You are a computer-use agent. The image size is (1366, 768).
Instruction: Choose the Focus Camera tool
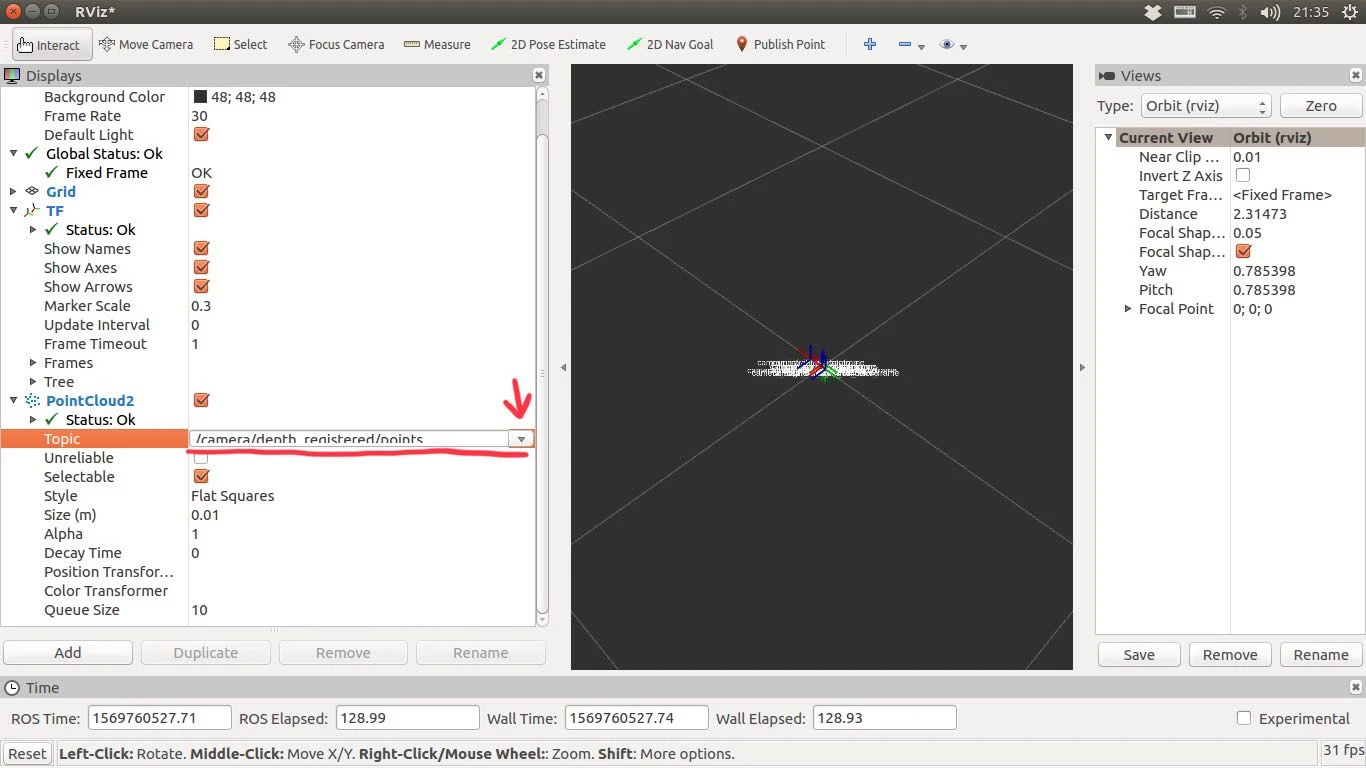point(336,44)
